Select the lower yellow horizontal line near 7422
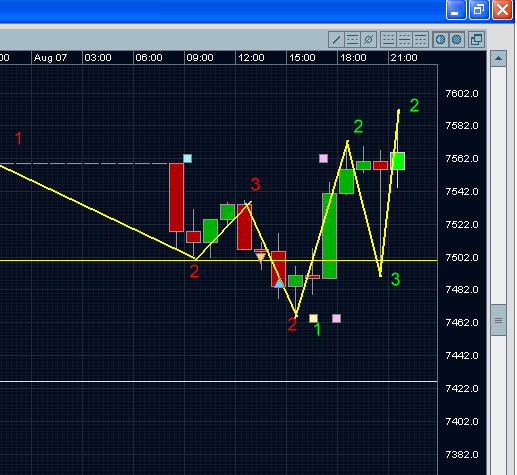The width and height of the screenshot is (517, 475). (218, 381)
